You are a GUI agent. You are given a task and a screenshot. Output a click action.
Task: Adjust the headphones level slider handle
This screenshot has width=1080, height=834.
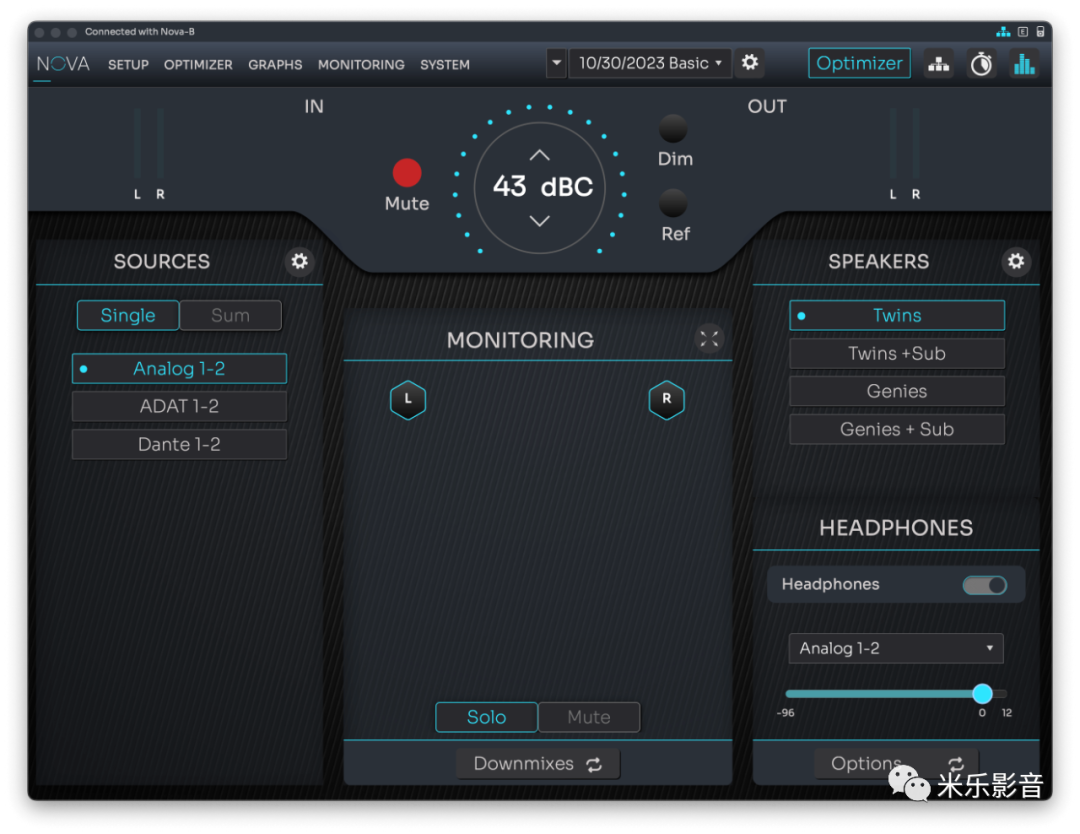point(982,694)
